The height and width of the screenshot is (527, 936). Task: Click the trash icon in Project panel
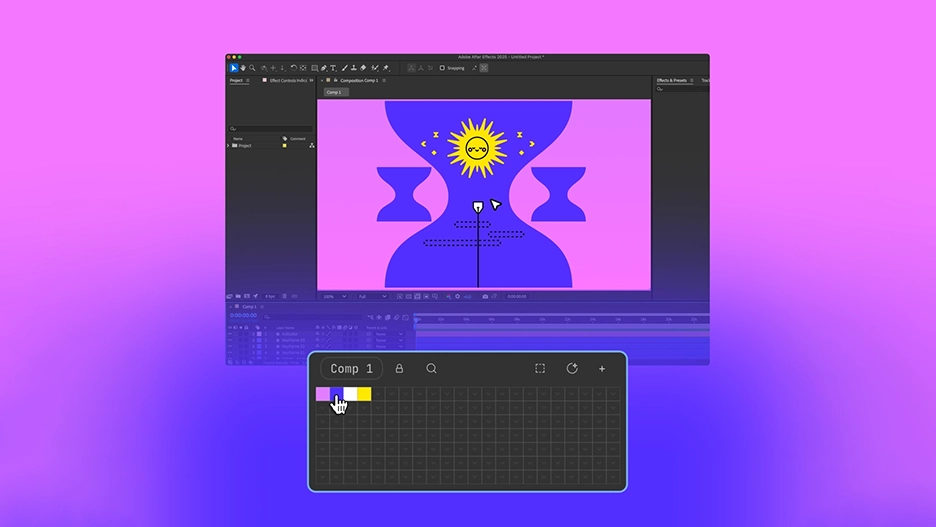click(x=285, y=296)
